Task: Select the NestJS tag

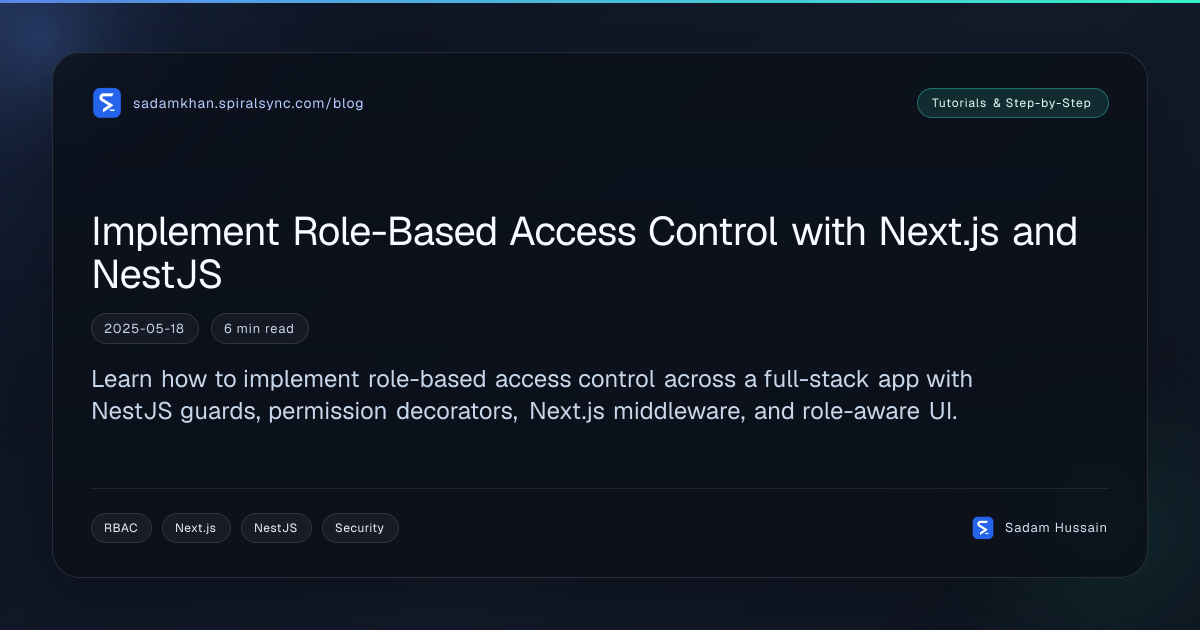Action: click(x=276, y=528)
